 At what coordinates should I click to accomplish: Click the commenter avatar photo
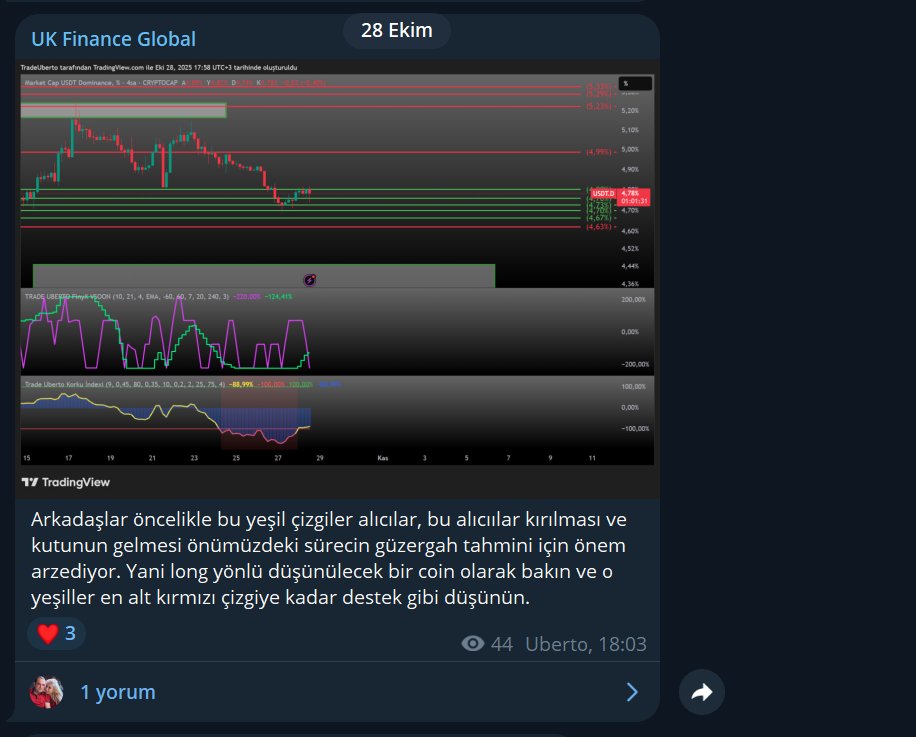coord(46,692)
